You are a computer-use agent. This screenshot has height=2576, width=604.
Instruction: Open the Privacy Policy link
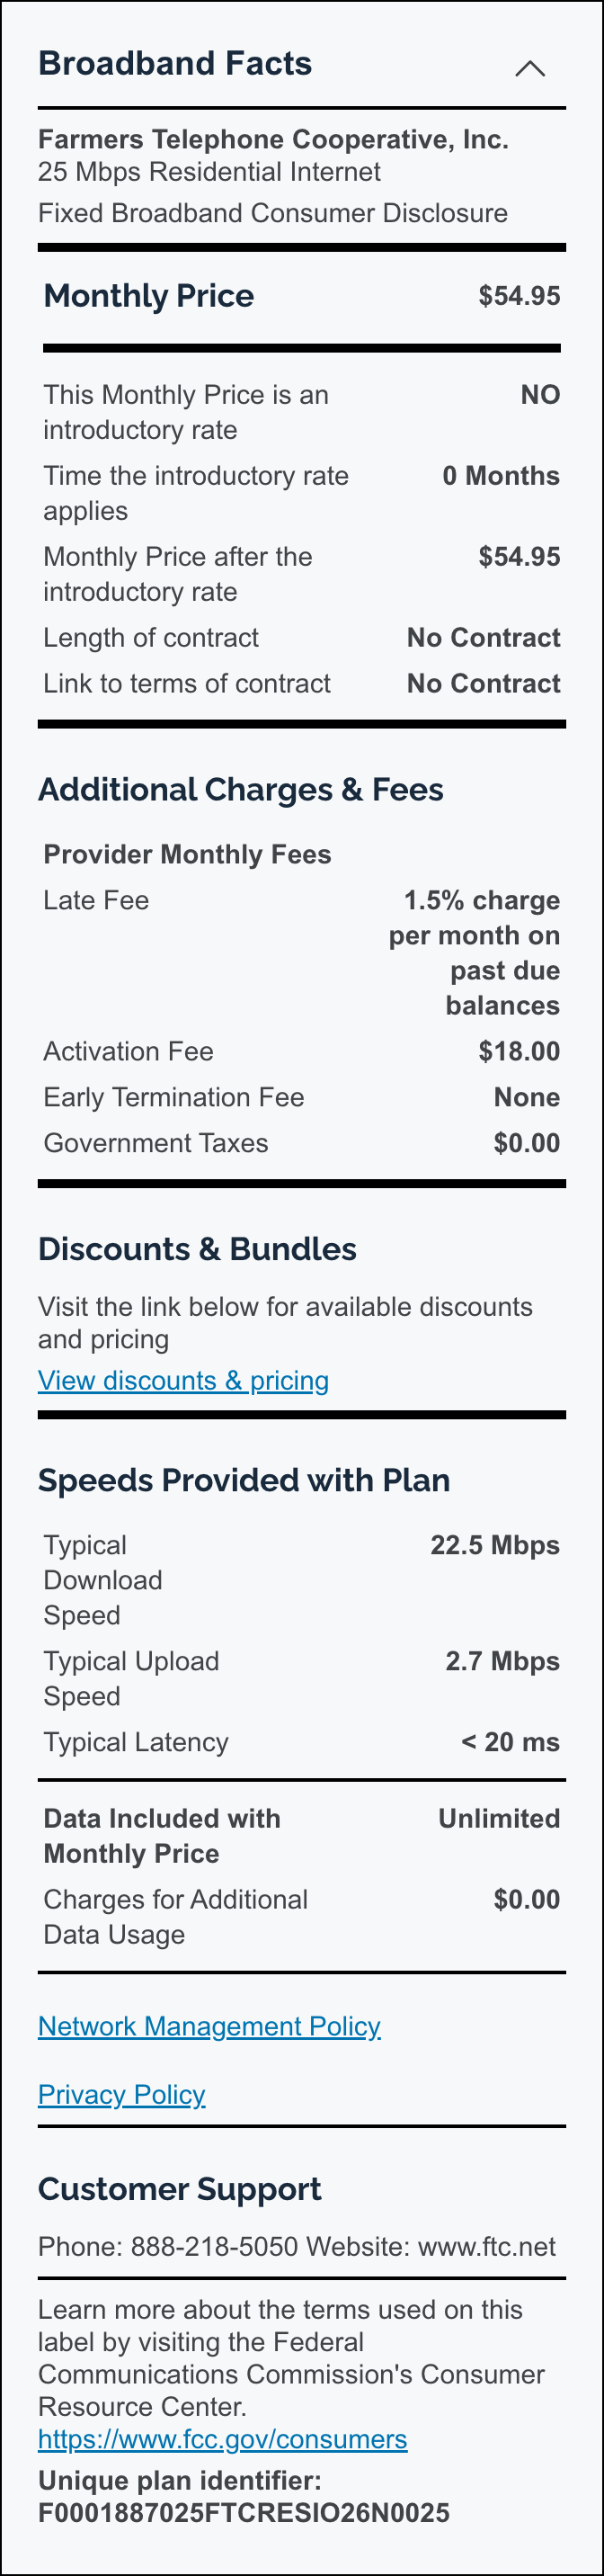121,2095
